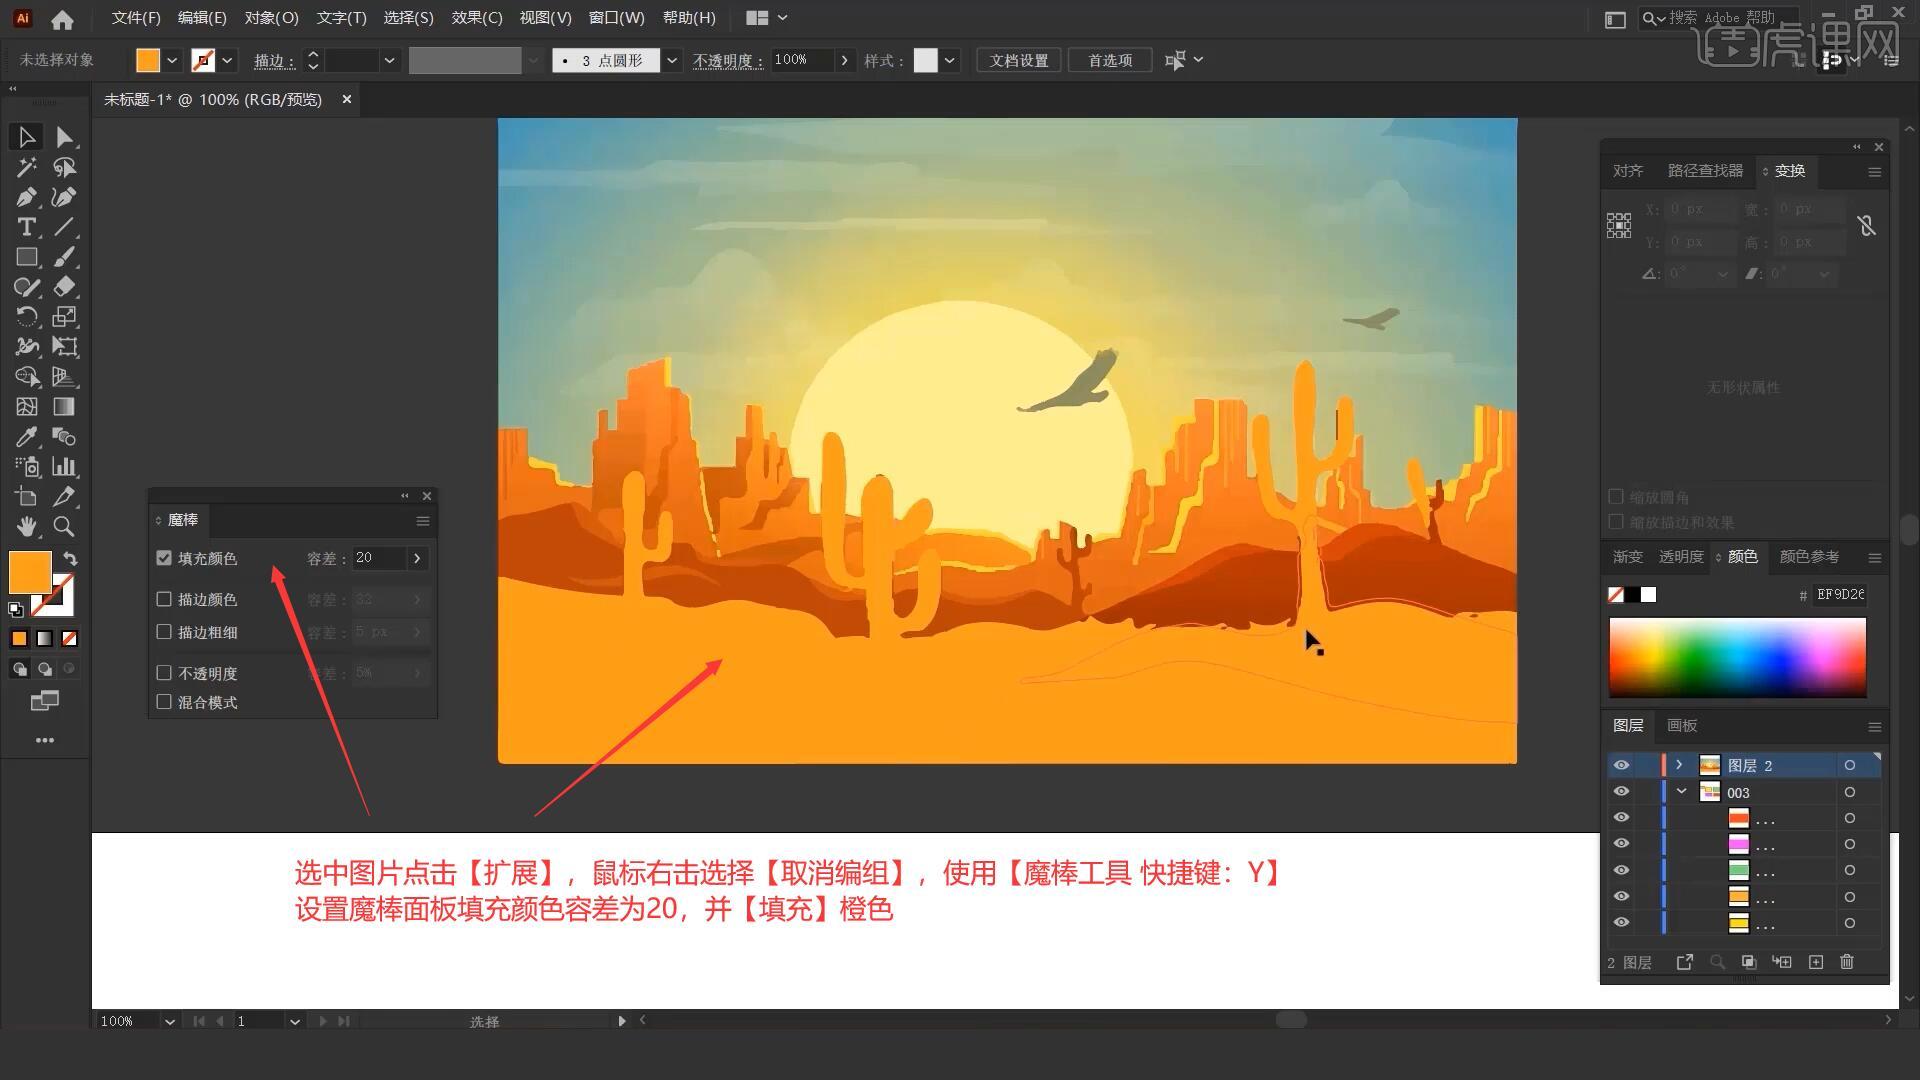Select the Type tool in toolbar
This screenshot has height=1080, width=1920.
pyautogui.click(x=25, y=227)
